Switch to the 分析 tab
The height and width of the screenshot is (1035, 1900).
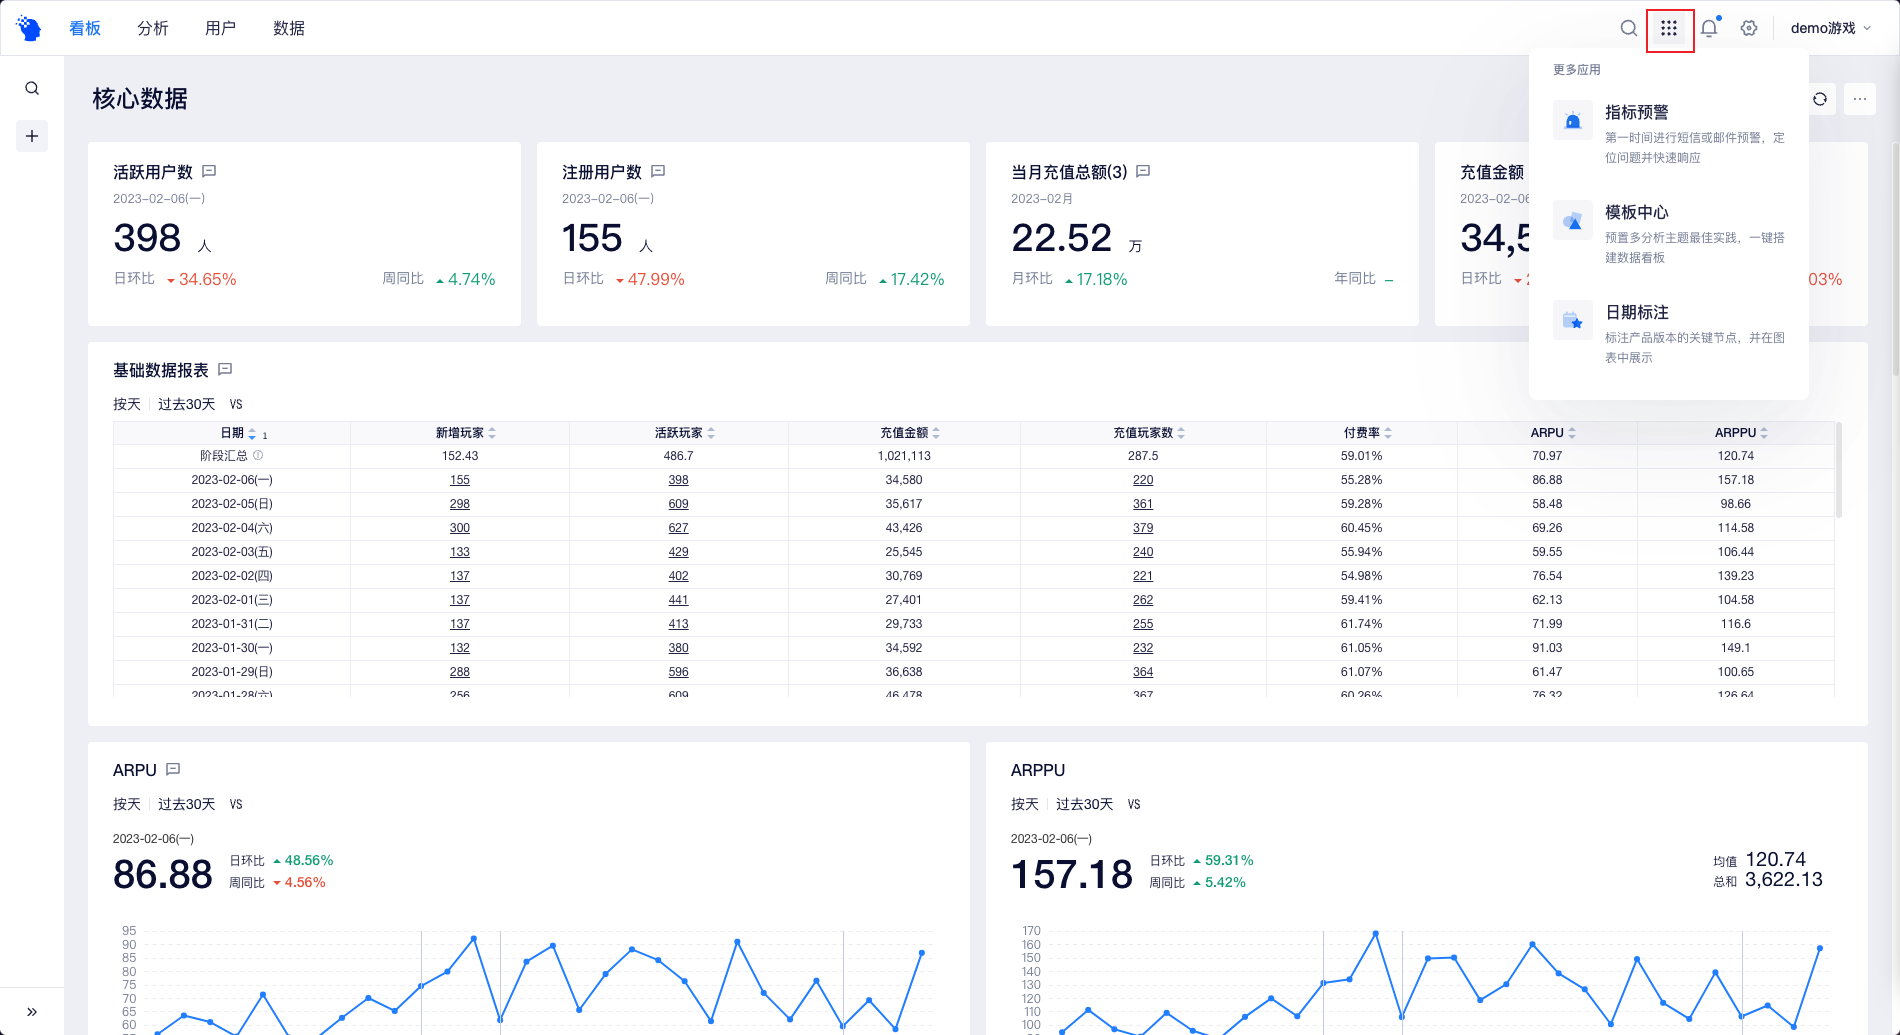[153, 28]
